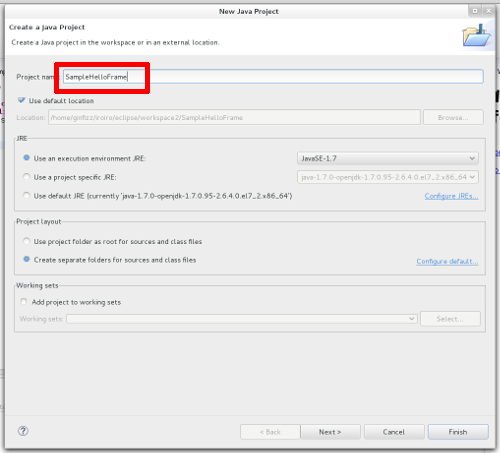This screenshot has height=453, width=500.
Task: Select Use a project specific JRE option
Action: point(27,177)
